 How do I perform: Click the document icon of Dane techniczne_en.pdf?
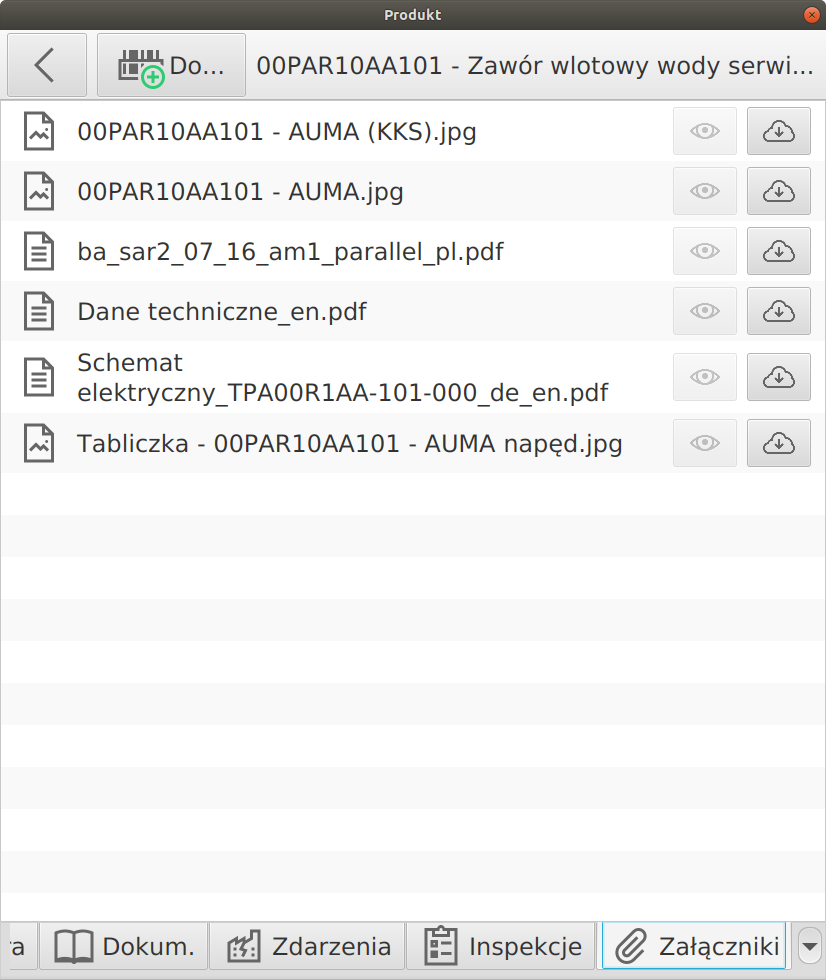tap(39, 311)
